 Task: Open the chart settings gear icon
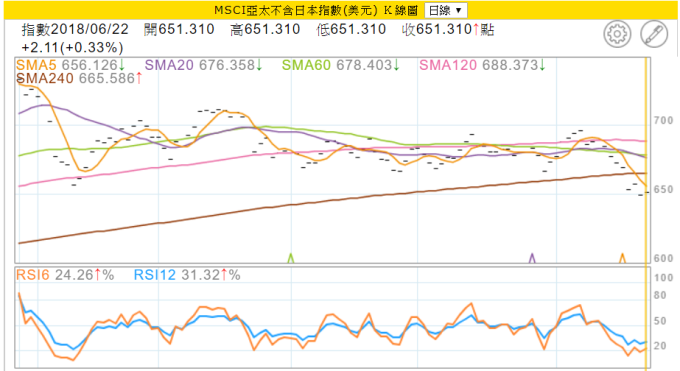(x=617, y=34)
